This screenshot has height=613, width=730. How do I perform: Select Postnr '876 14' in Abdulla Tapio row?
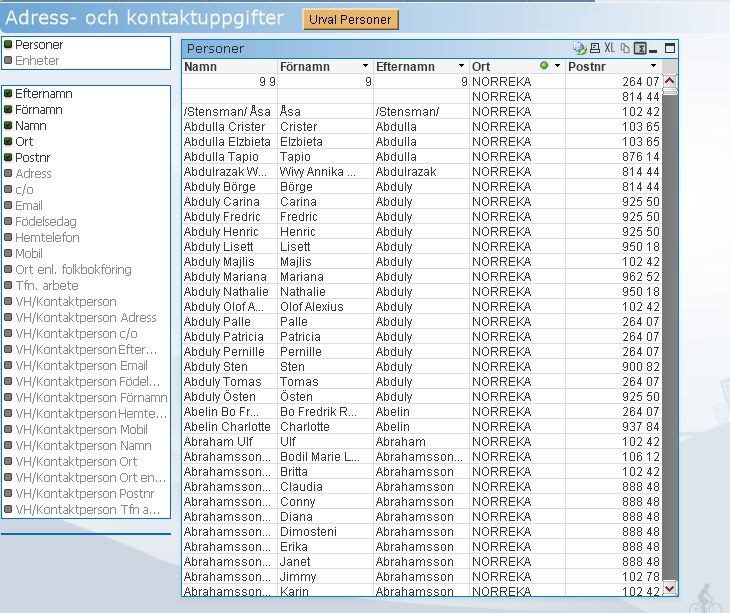pyautogui.click(x=614, y=157)
